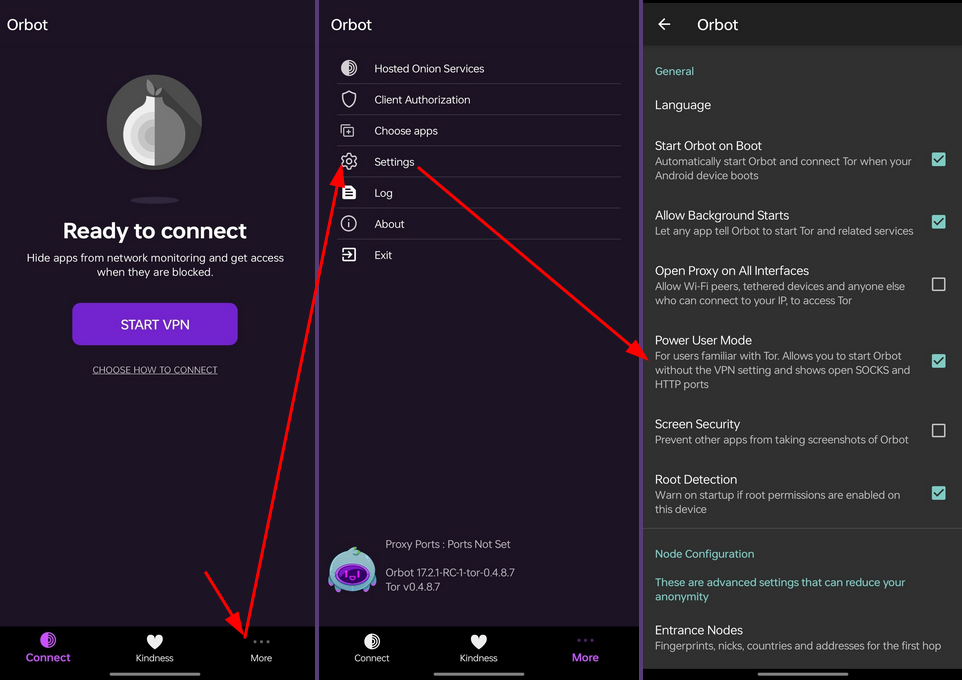Click the START VPN button
The height and width of the screenshot is (680, 962).
click(155, 324)
